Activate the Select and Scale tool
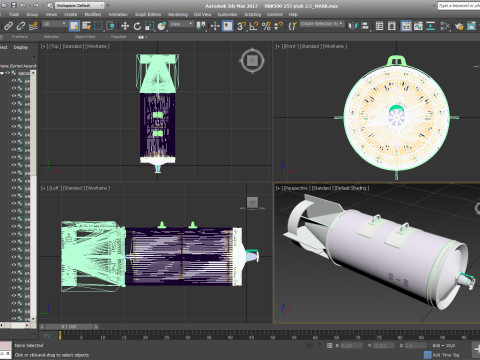The width and height of the screenshot is (480, 360). pyautogui.click(x=149, y=26)
